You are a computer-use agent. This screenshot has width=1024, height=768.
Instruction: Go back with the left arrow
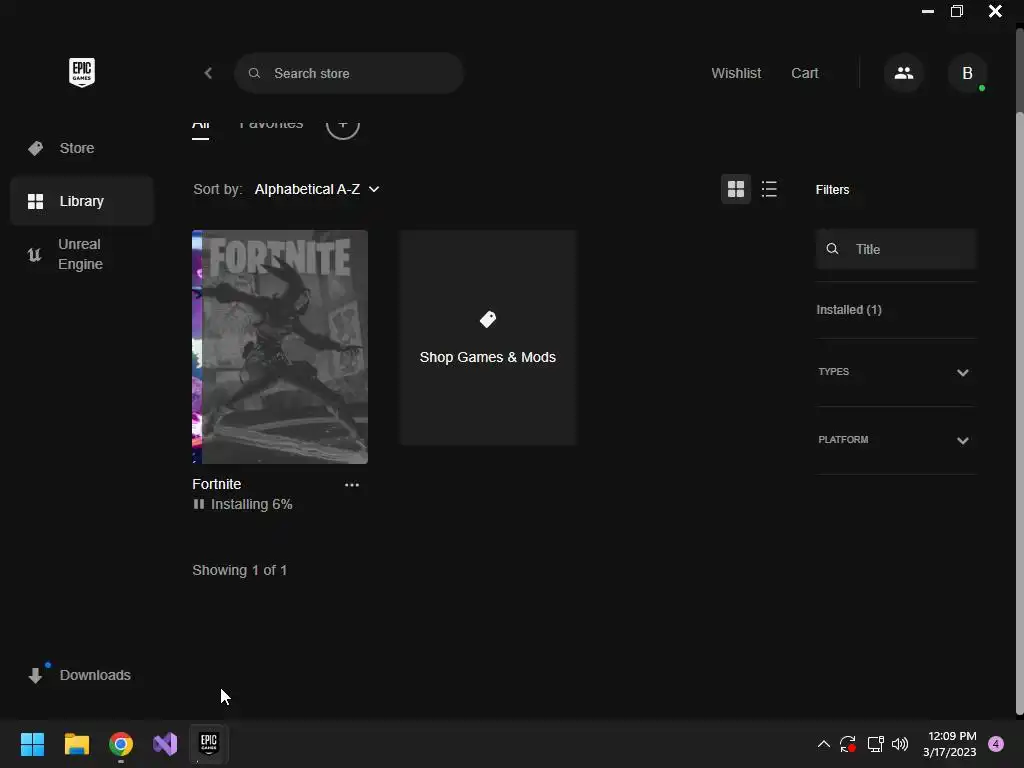208,73
